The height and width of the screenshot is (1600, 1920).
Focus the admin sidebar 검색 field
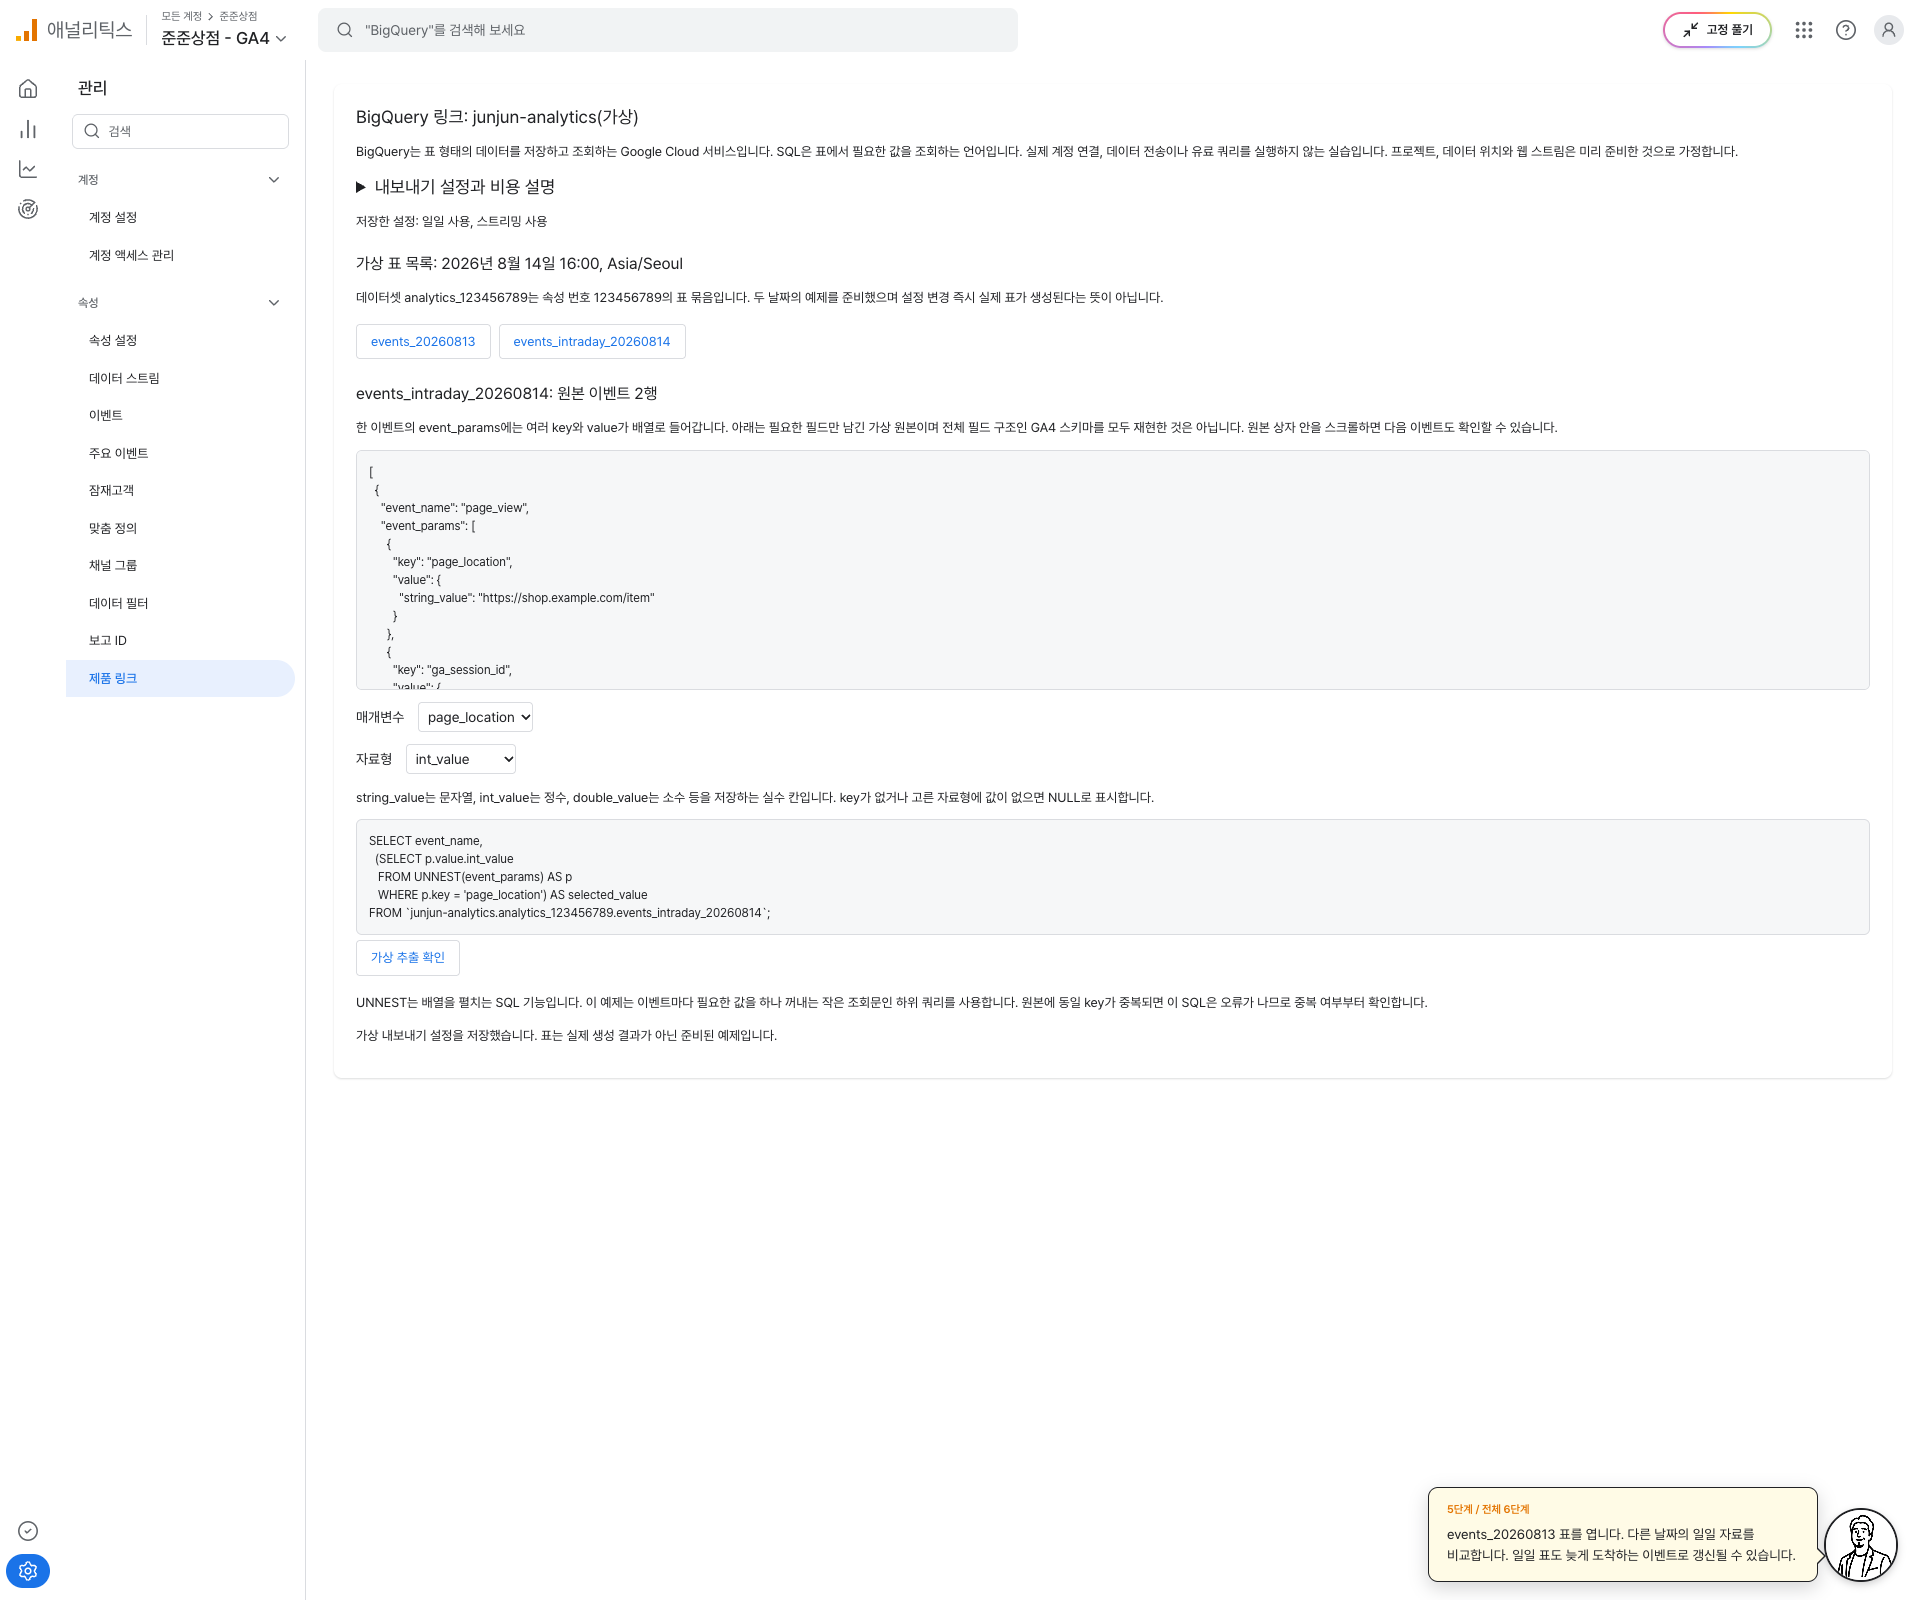[180, 131]
